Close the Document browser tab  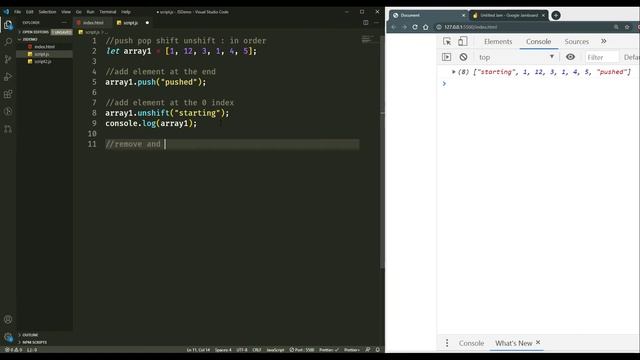click(x=463, y=15)
